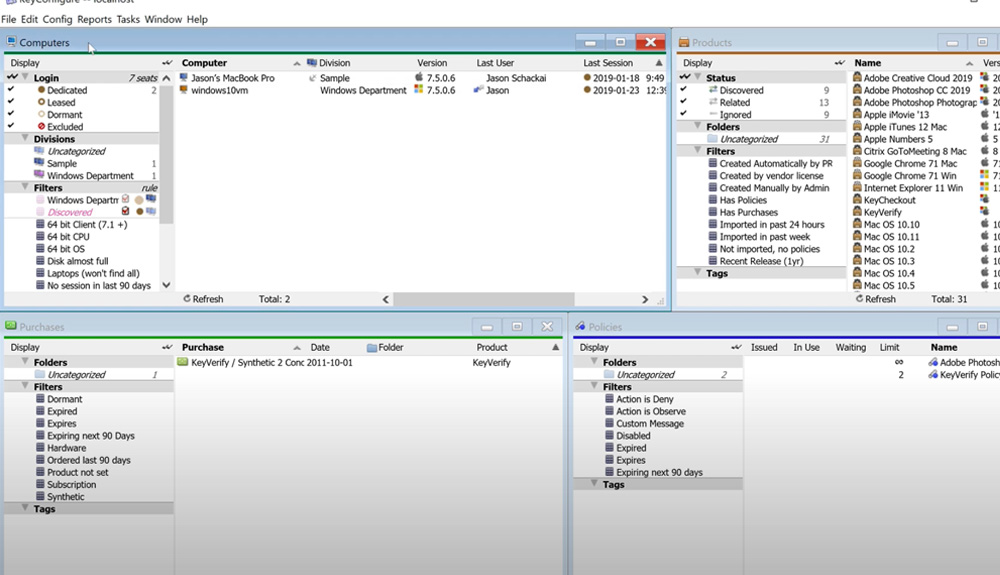Click scroll down arrow in Computers sidebar
The width and height of the screenshot is (1000, 575).
coord(166,285)
